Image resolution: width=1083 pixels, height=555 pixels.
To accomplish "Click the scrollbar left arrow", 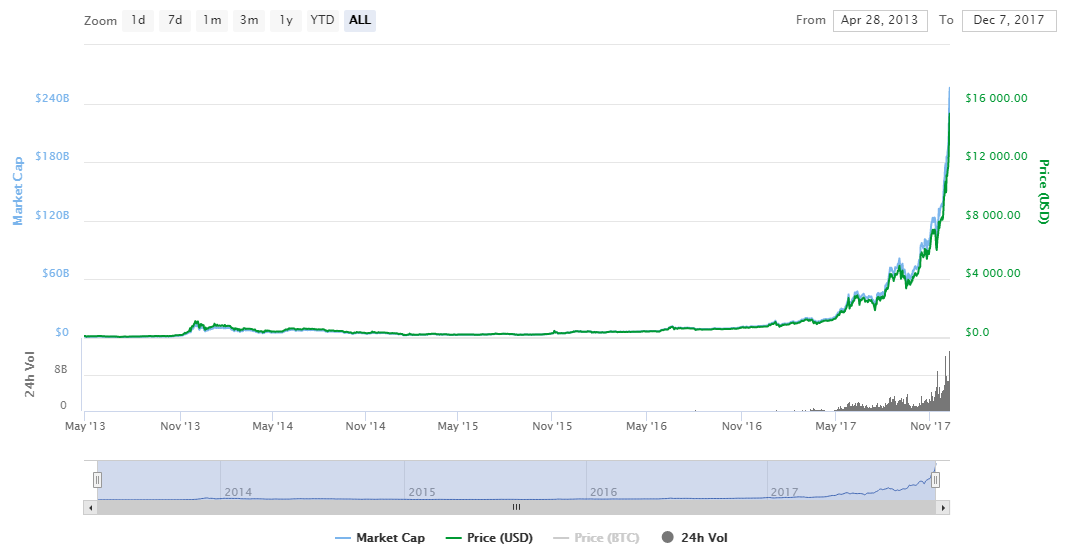I will pos(91,507).
